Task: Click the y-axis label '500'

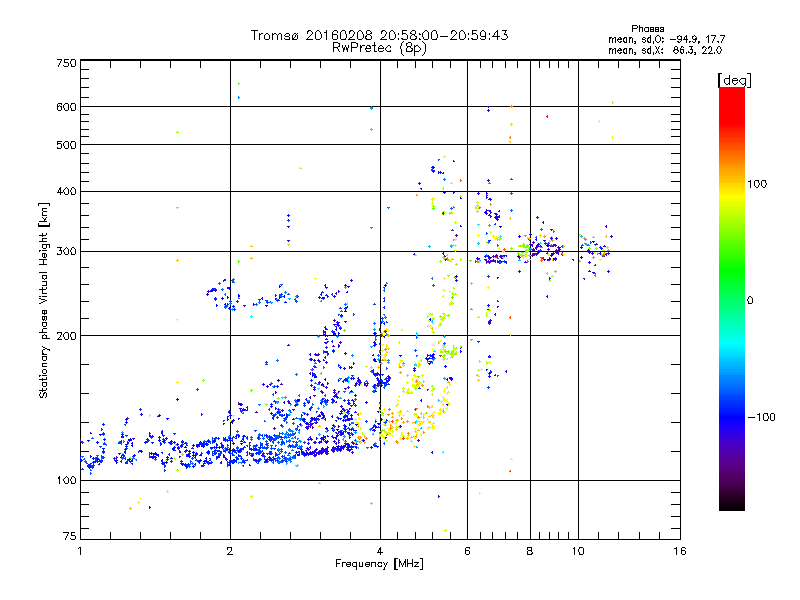Action: click(66, 145)
